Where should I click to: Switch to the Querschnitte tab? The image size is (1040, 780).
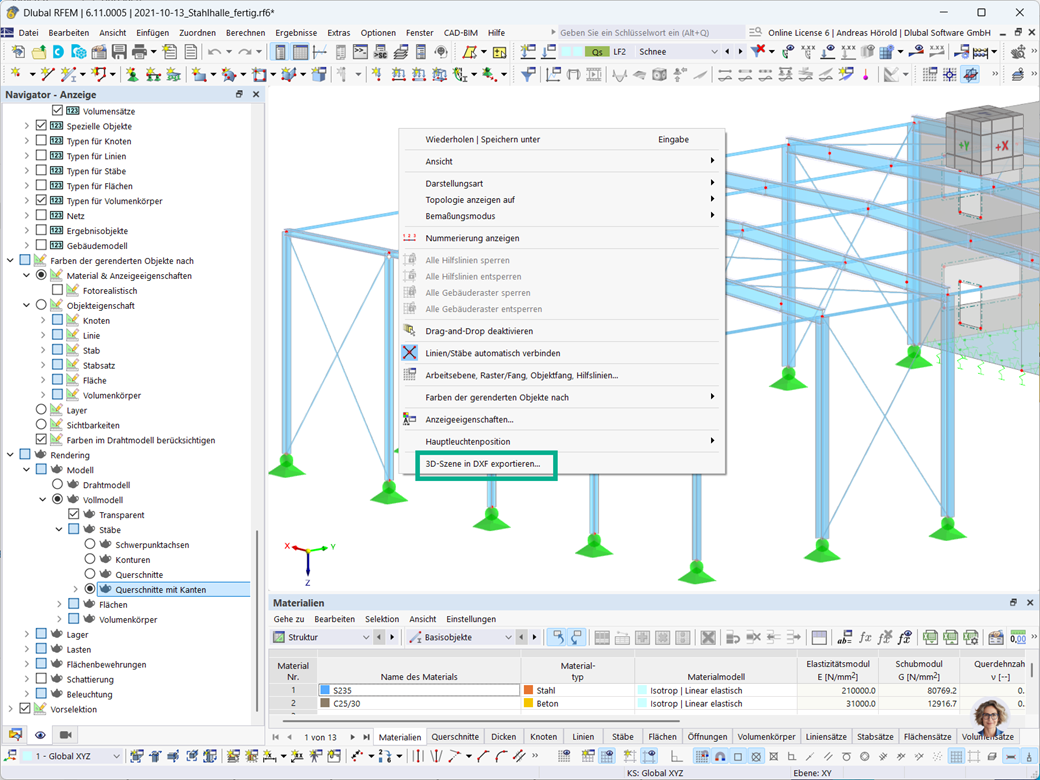coord(455,737)
